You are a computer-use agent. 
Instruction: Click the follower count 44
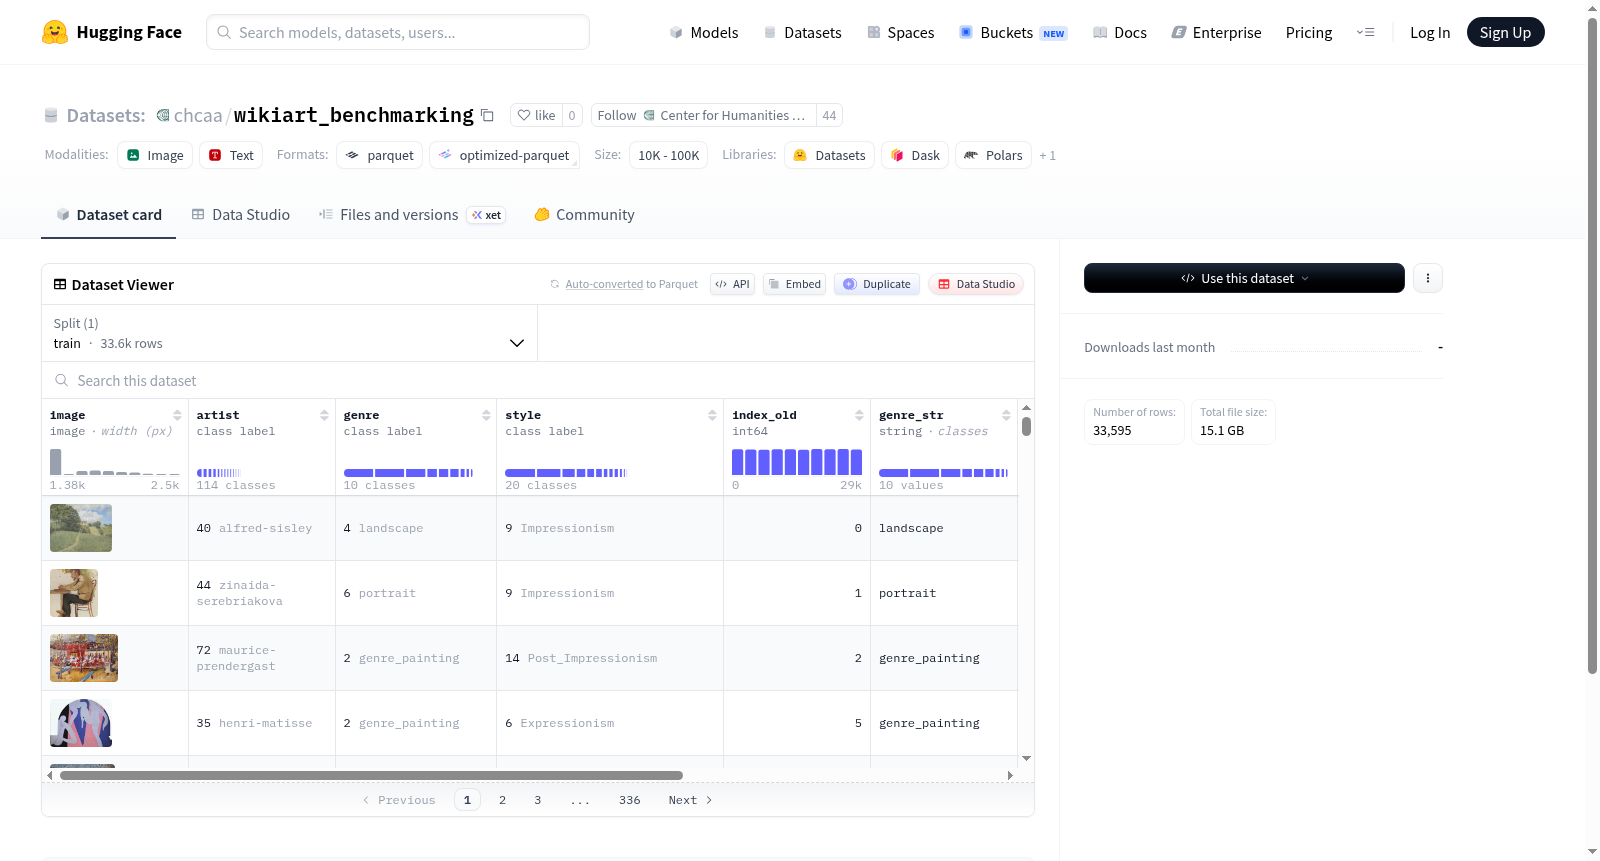pyautogui.click(x=829, y=115)
